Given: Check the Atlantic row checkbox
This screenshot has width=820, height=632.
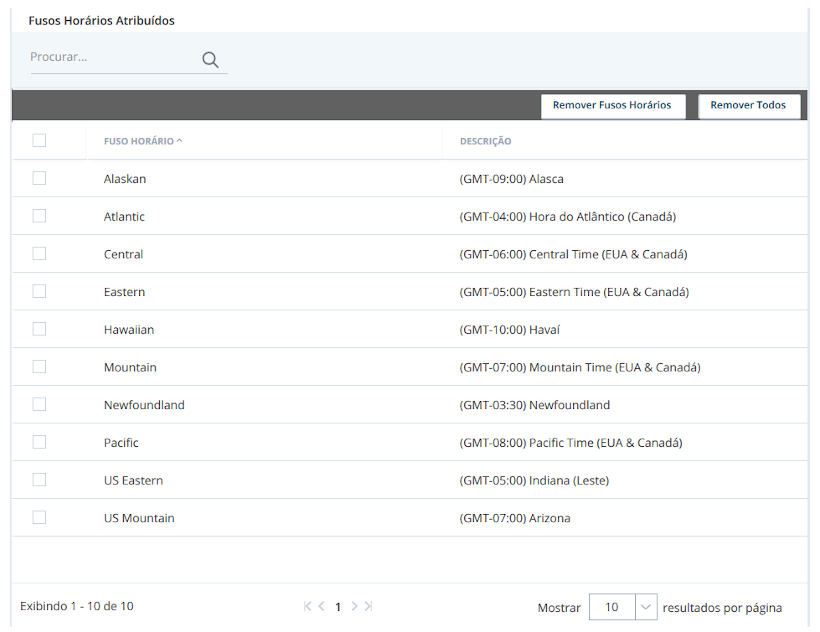Looking at the screenshot, I should tap(39, 215).
